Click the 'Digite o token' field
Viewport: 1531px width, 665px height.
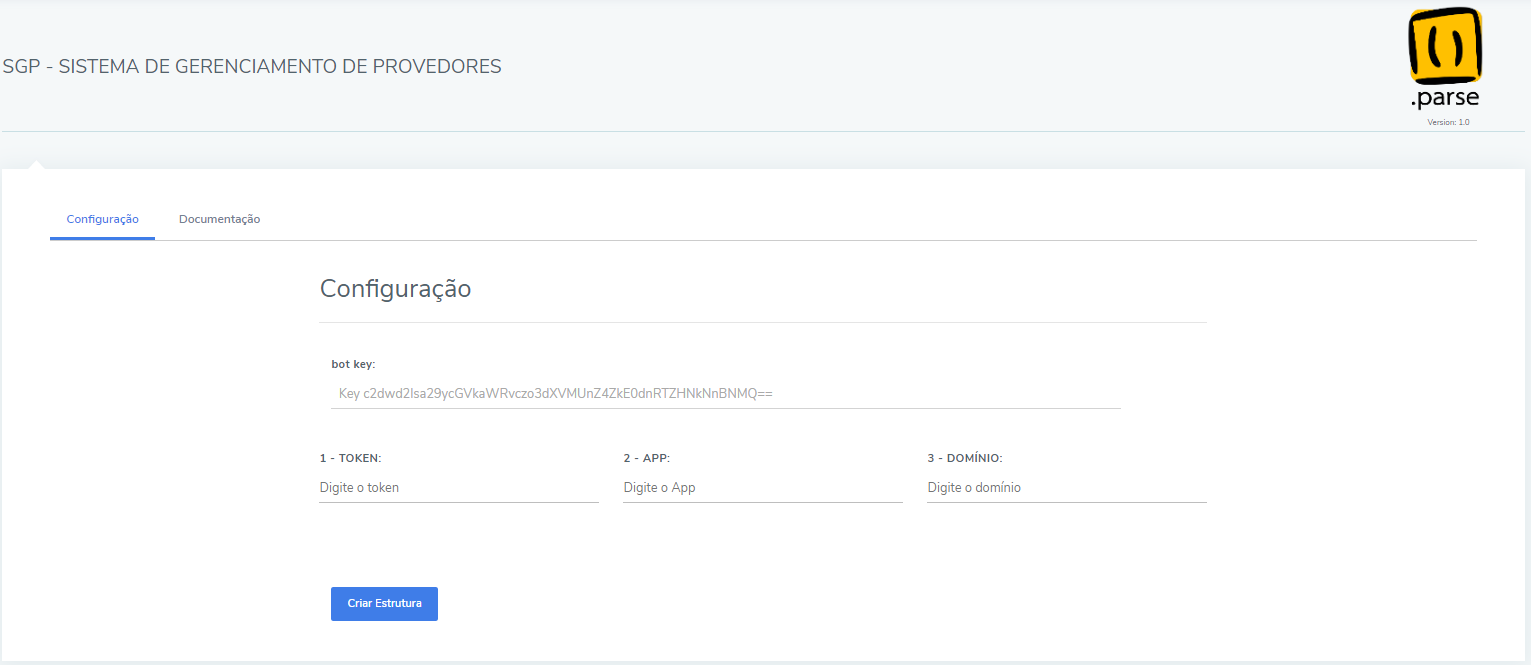(x=459, y=488)
